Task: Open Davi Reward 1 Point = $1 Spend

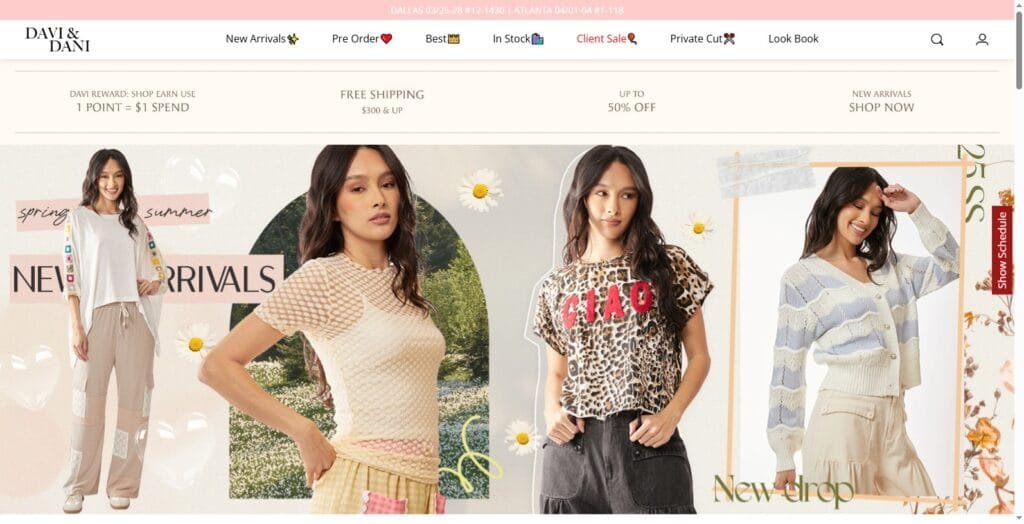Action: tap(133, 101)
